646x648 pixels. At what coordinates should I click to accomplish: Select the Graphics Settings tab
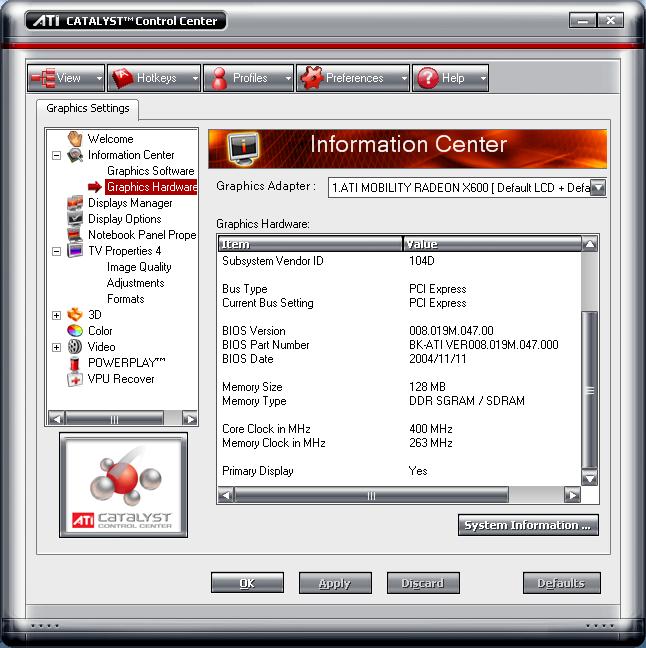(x=88, y=108)
